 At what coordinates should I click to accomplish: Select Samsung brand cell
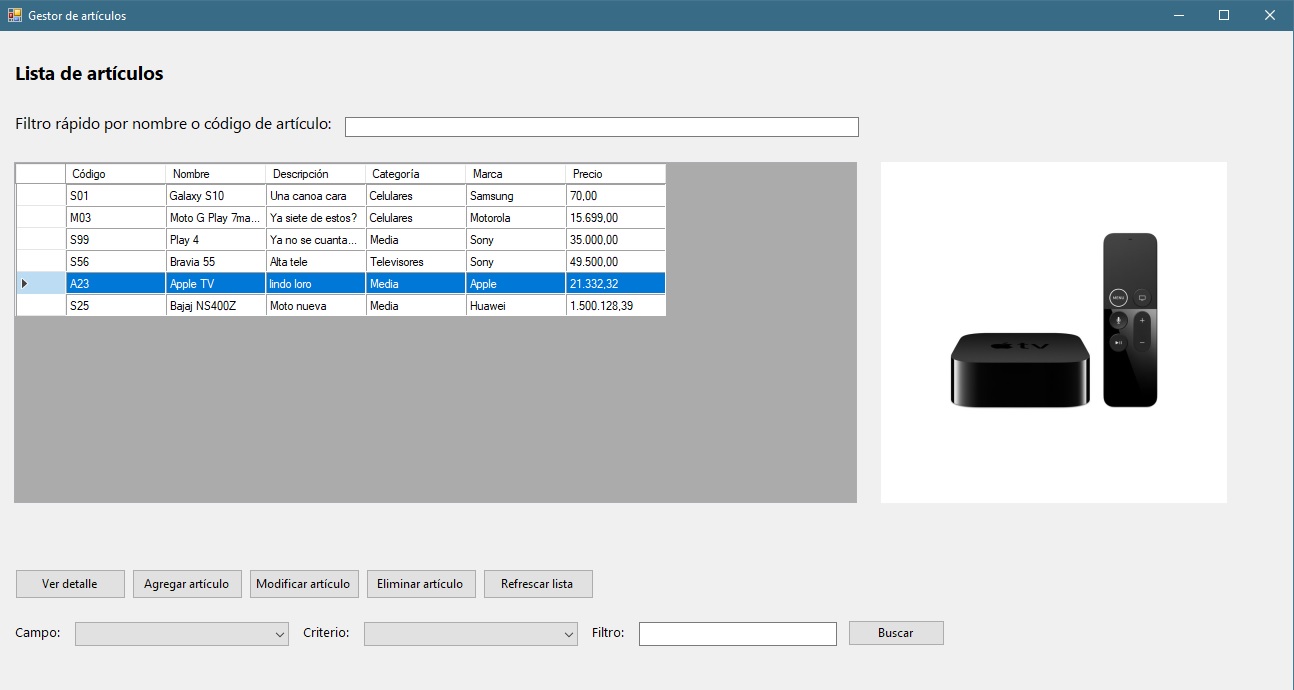pos(516,196)
